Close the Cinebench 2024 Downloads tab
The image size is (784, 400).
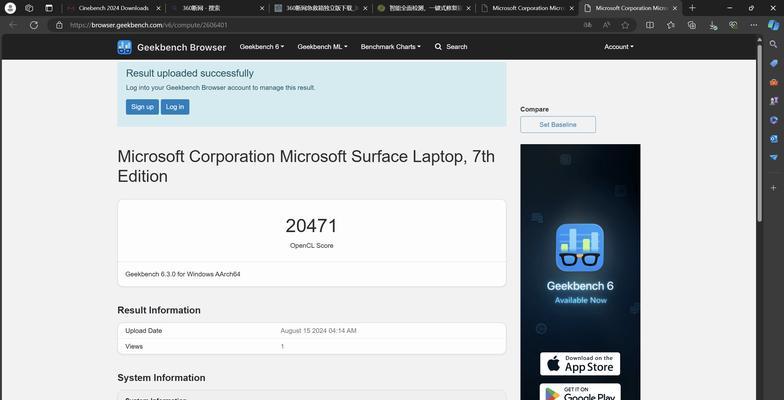[x=158, y=8]
